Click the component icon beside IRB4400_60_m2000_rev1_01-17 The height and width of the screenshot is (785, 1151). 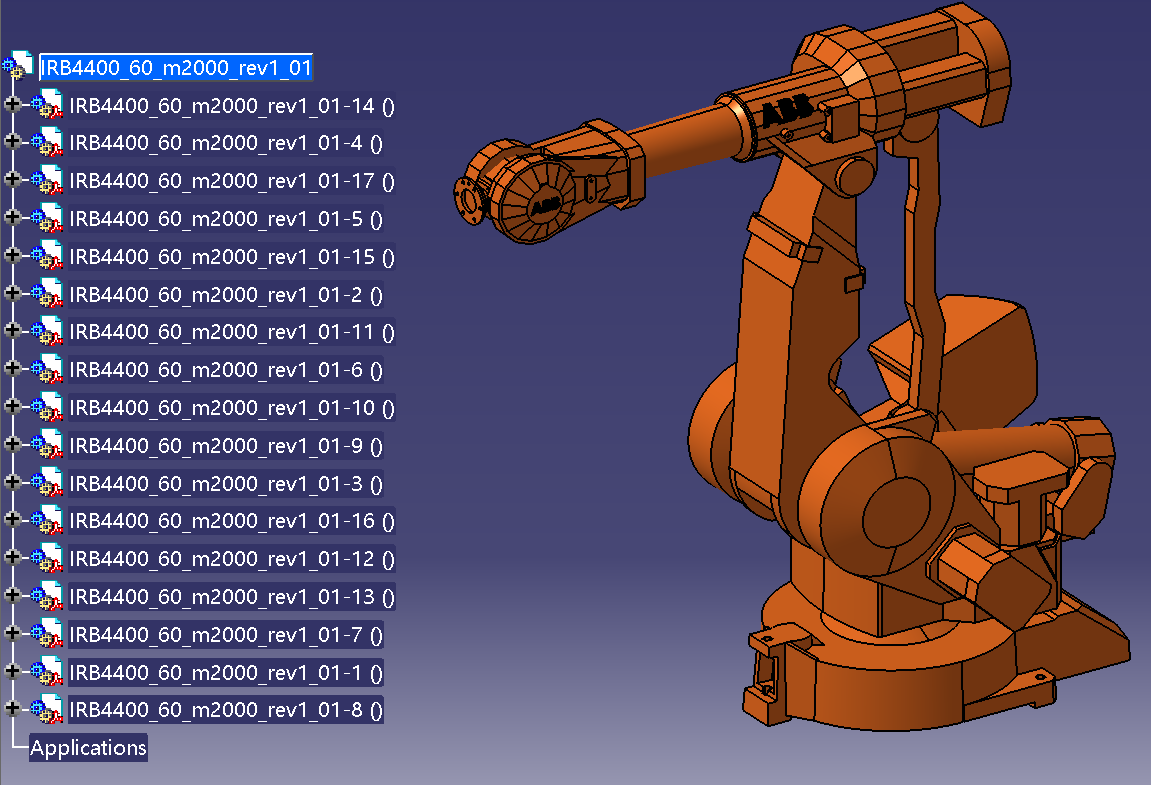point(47,181)
